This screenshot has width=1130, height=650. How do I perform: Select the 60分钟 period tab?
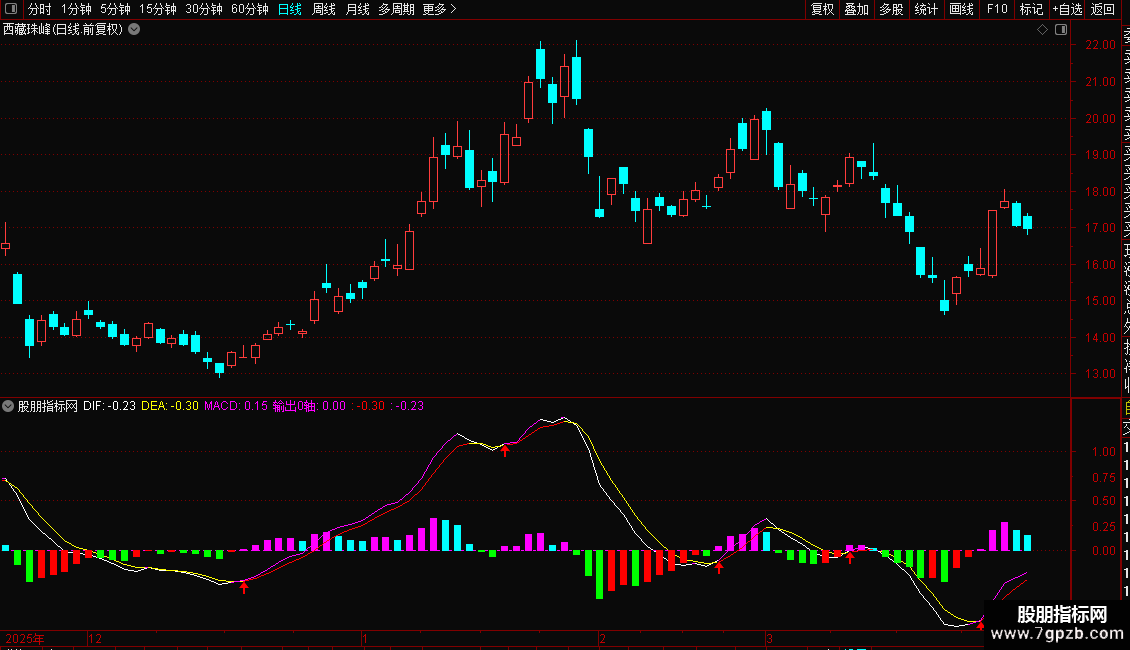(249, 9)
